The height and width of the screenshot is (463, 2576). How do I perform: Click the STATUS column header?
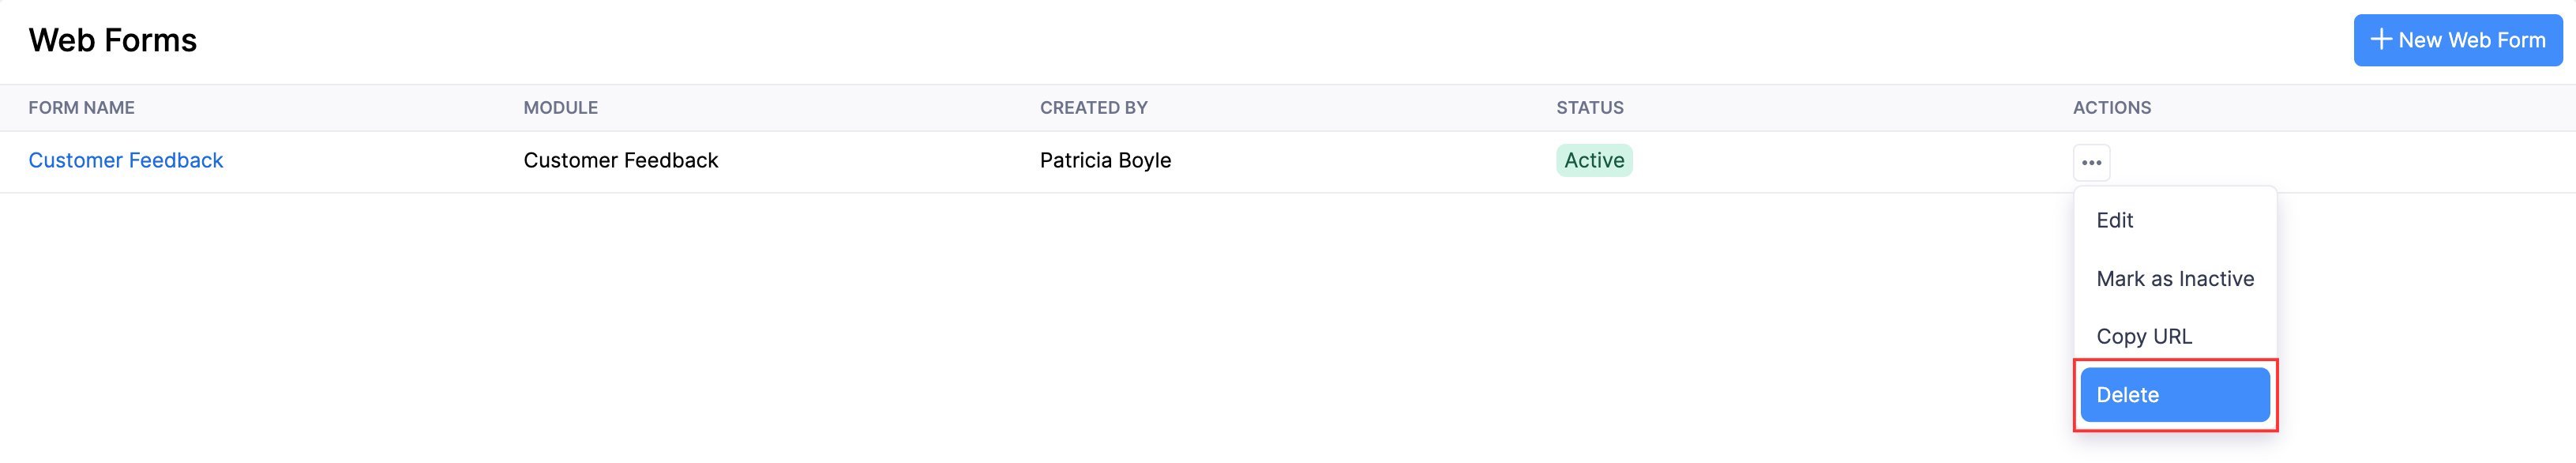pos(1590,107)
